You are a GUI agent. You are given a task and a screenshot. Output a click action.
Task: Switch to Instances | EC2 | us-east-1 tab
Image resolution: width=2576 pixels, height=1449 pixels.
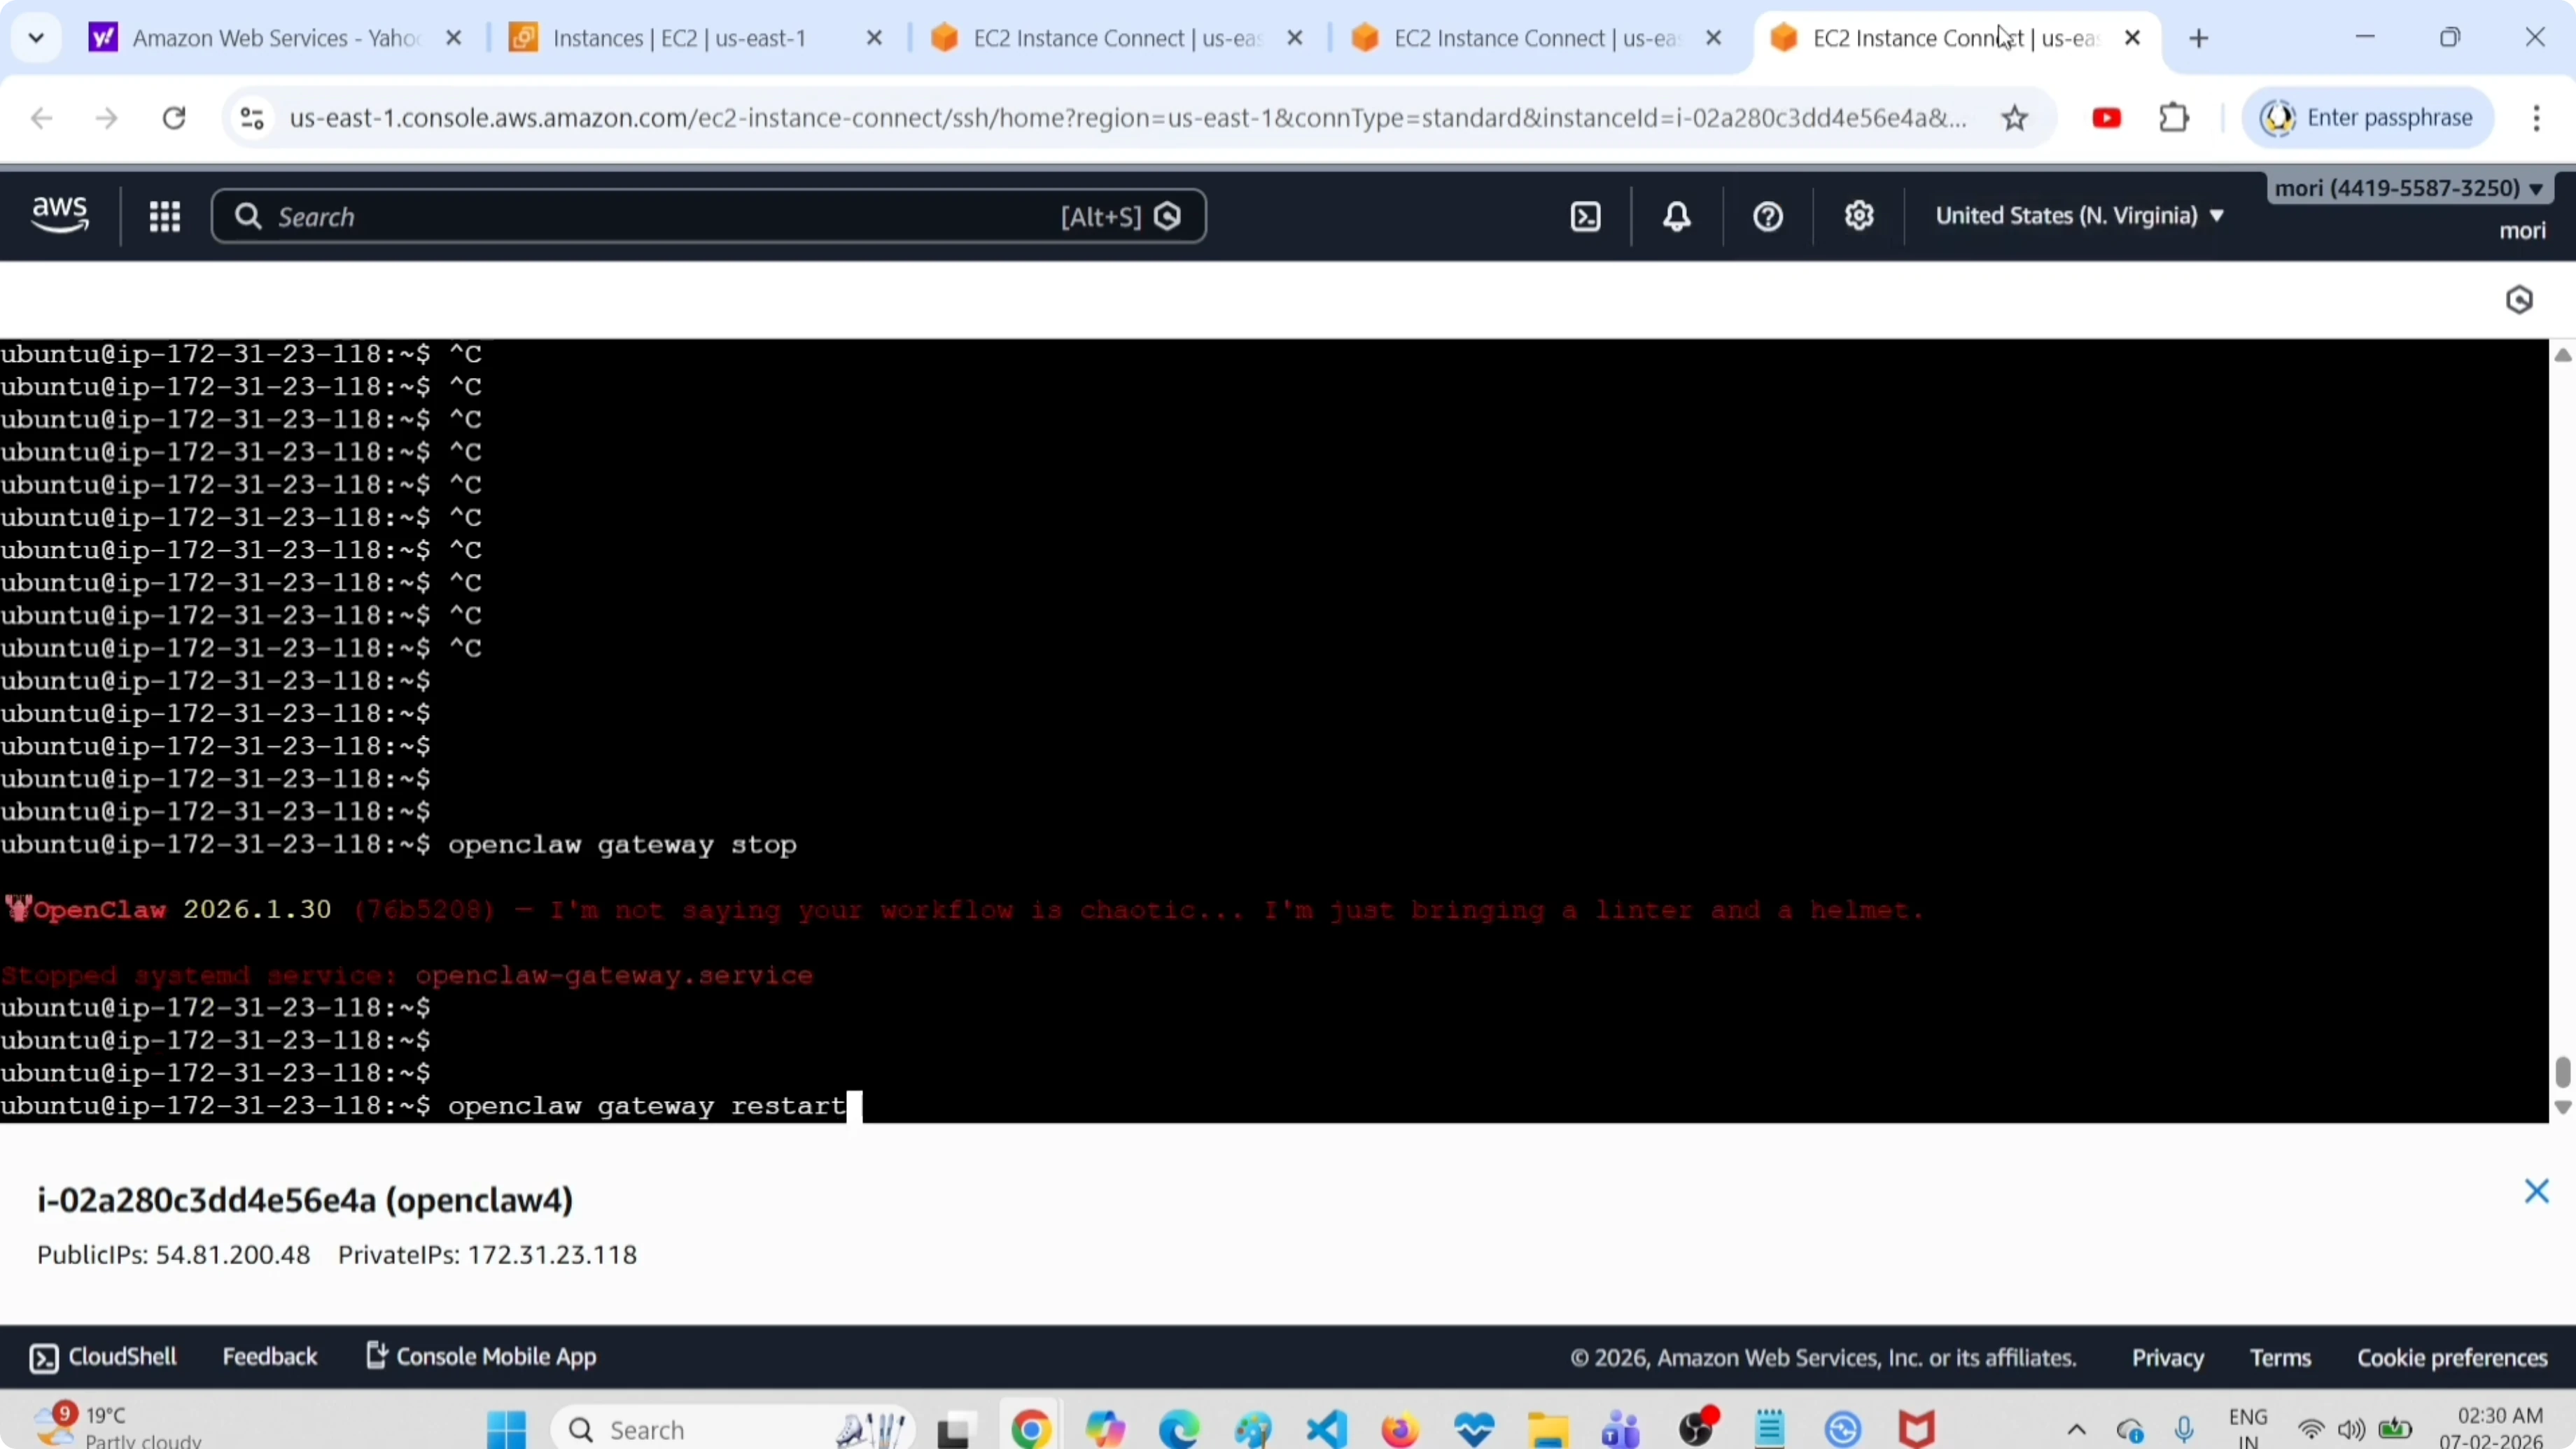(679, 38)
